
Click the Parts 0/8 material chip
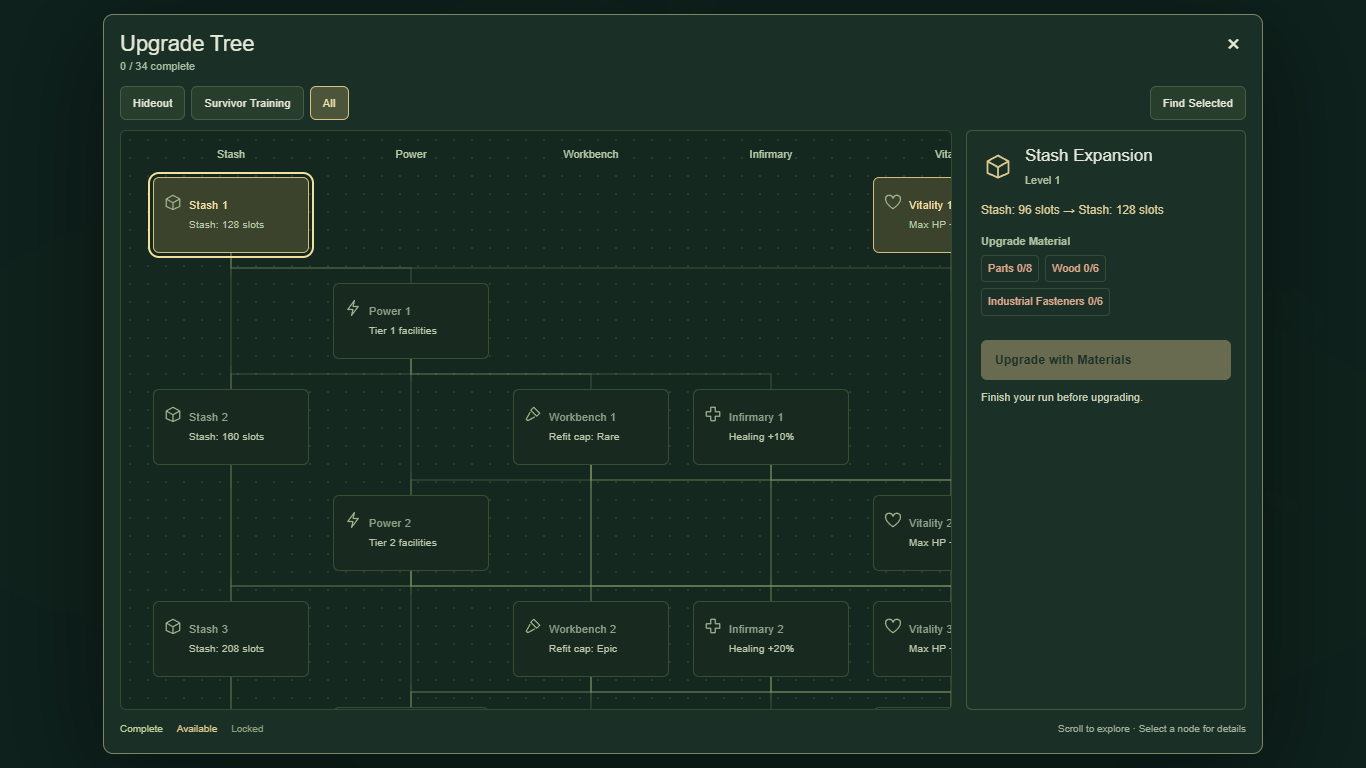tap(1009, 268)
